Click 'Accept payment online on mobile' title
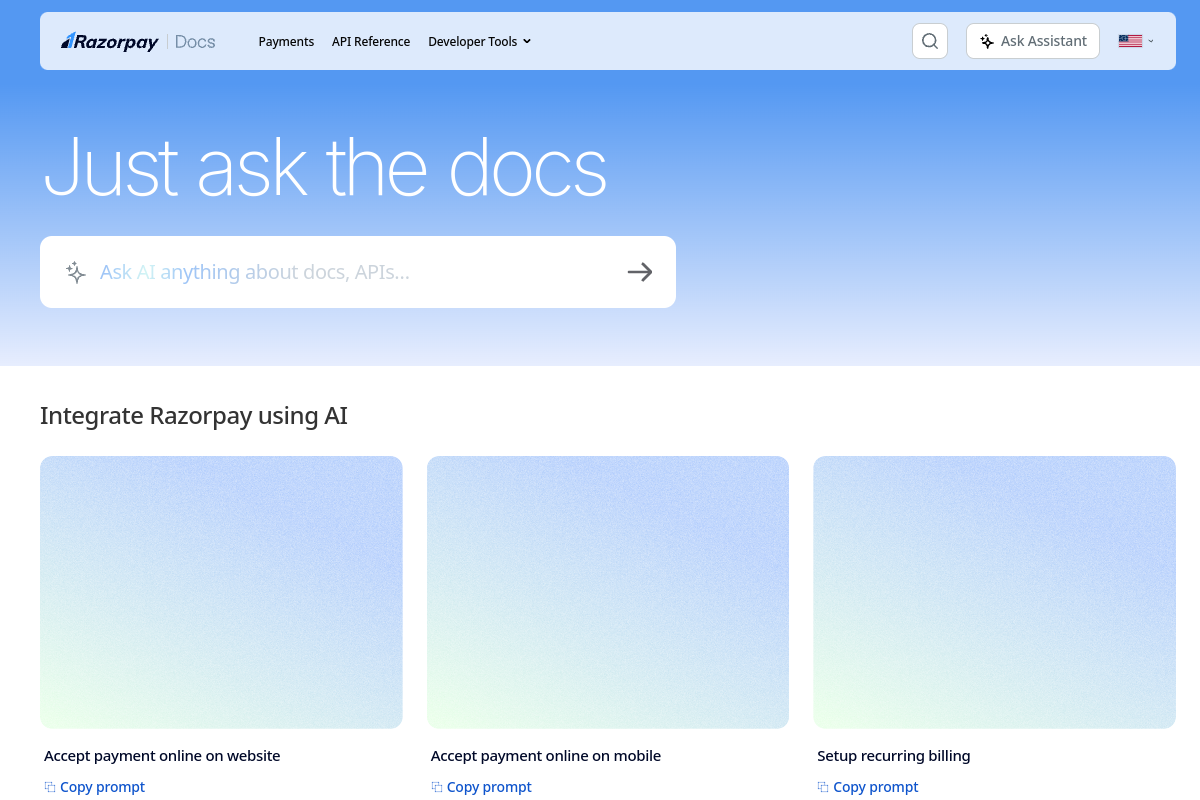 click(x=546, y=756)
